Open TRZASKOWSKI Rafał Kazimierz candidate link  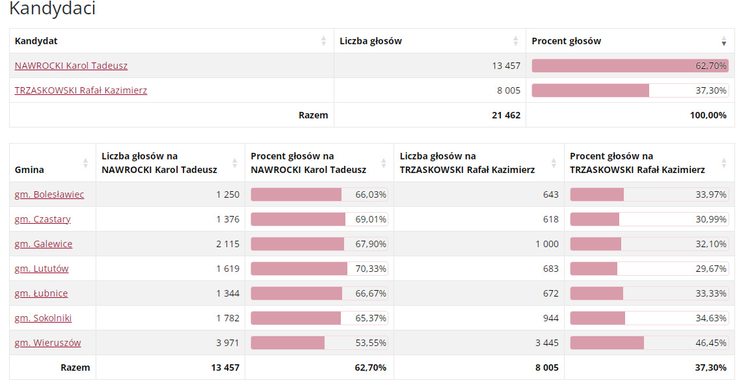coord(81,90)
